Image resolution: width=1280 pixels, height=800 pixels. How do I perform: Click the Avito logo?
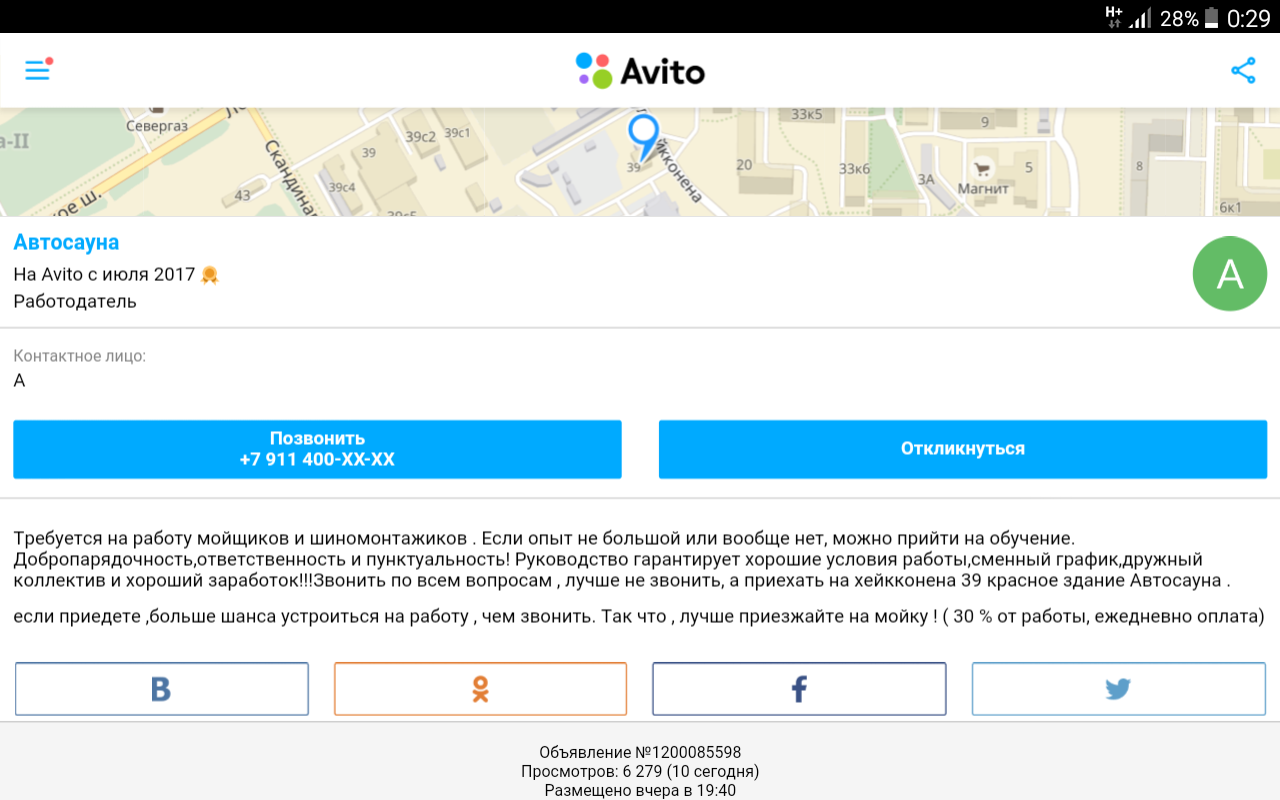pos(640,71)
